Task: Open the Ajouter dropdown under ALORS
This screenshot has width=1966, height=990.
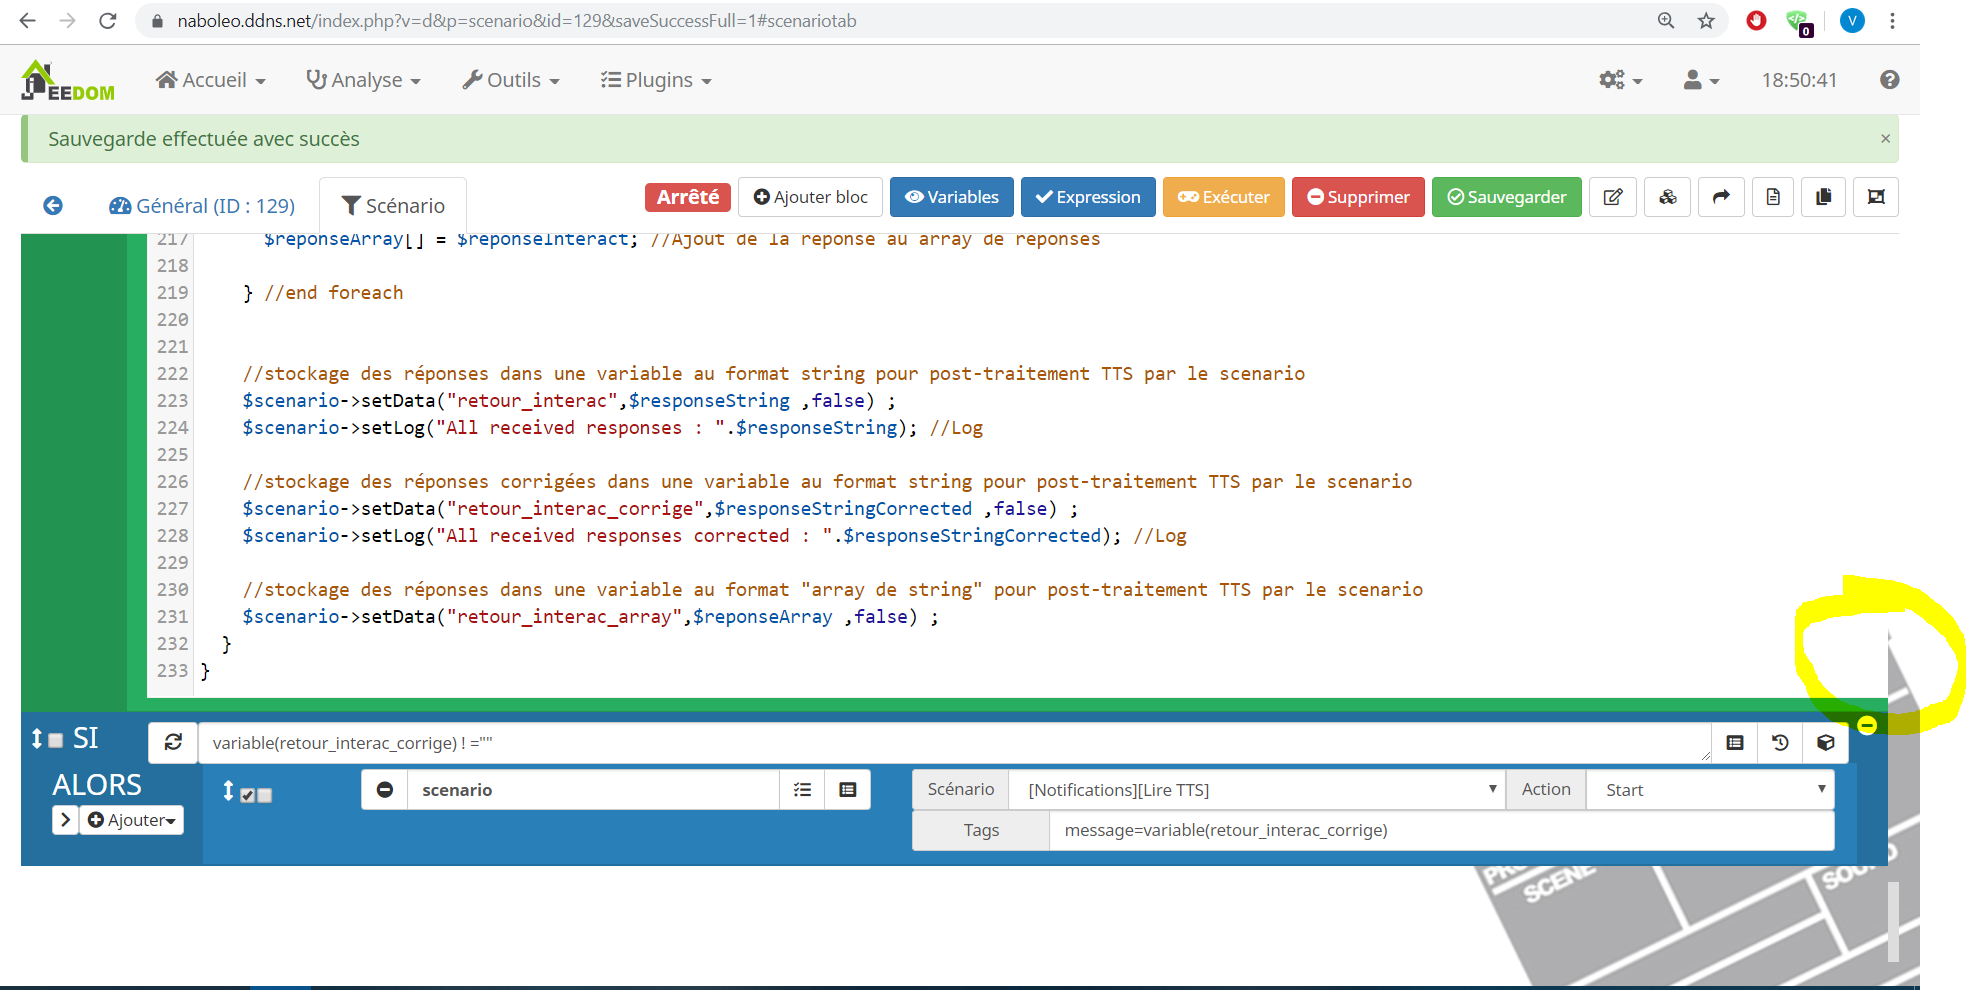Action: coord(131,820)
